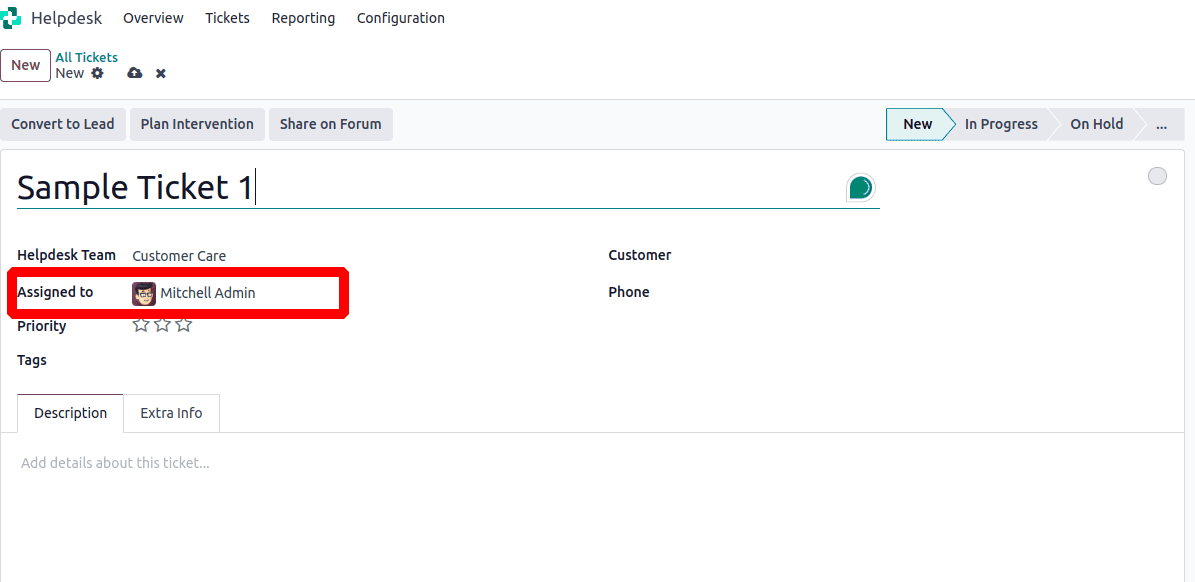
Task: Click the Priority field label
Action: pos(42,326)
